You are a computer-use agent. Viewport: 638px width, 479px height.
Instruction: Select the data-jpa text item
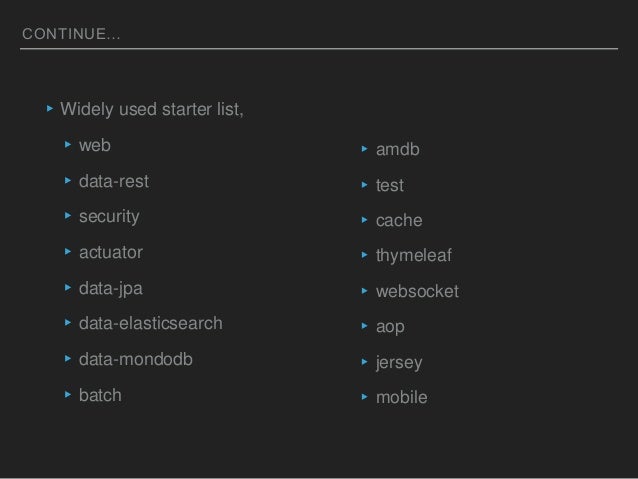(111, 289)
